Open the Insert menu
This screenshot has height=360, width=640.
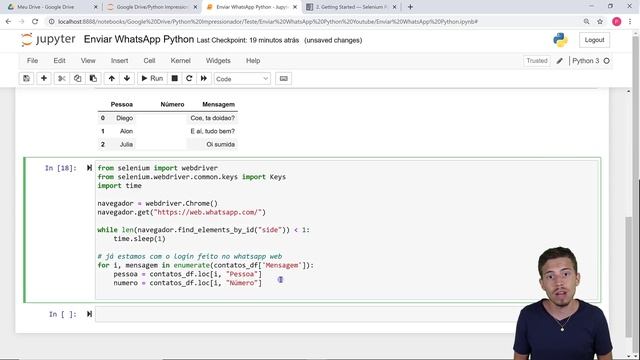click(119, 60)
